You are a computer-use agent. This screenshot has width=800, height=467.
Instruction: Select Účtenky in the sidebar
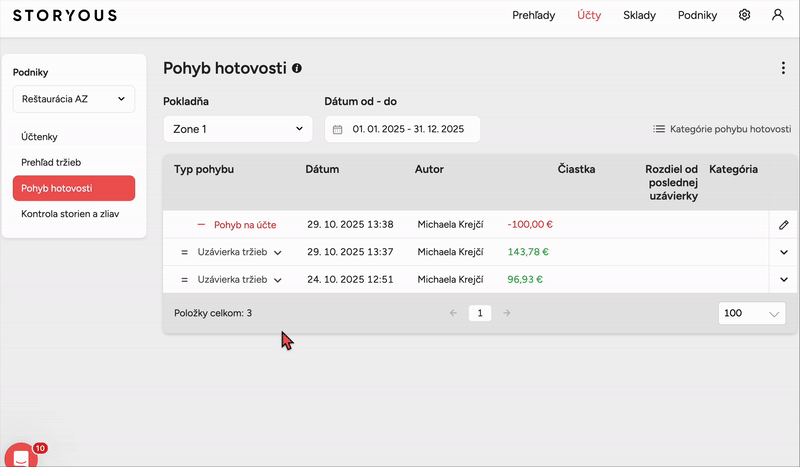tap(40, 135)
